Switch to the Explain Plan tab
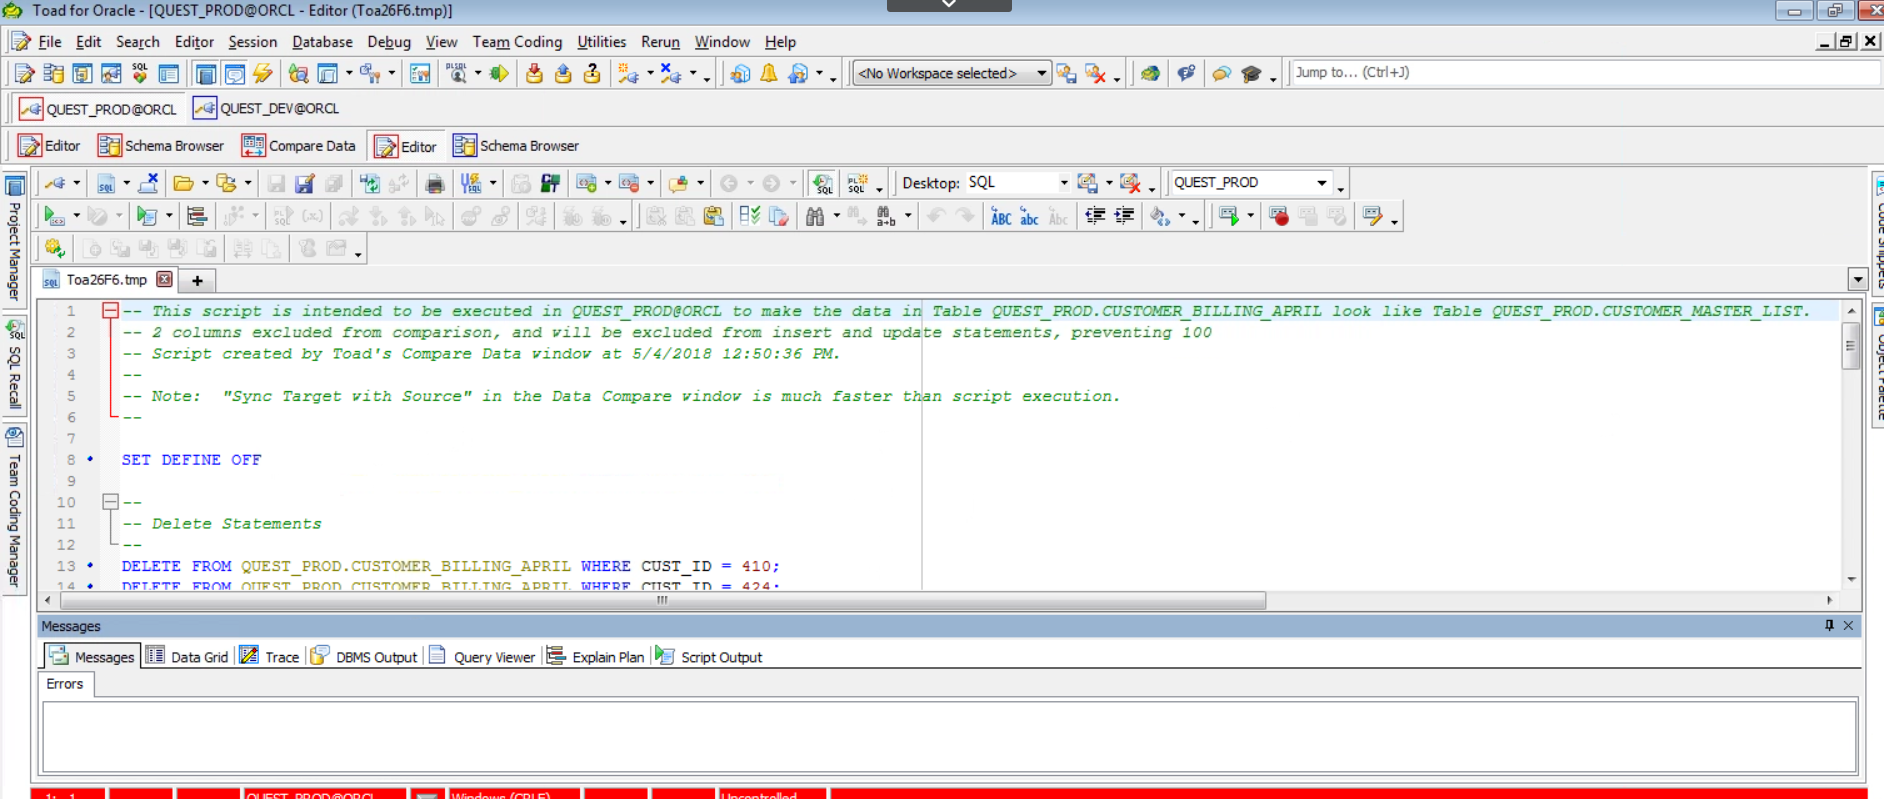Viewport: 1884px width, 799px height. (x=595, y=657)
